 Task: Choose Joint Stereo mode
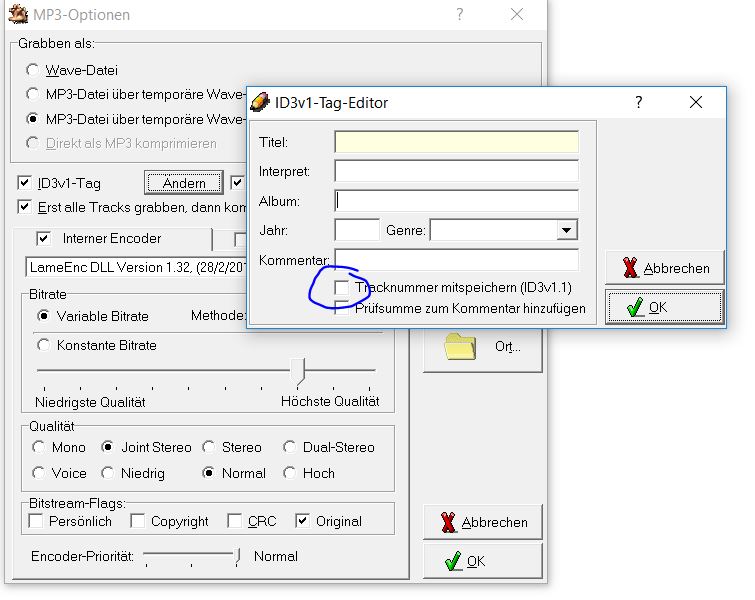(x=107, y=447)
